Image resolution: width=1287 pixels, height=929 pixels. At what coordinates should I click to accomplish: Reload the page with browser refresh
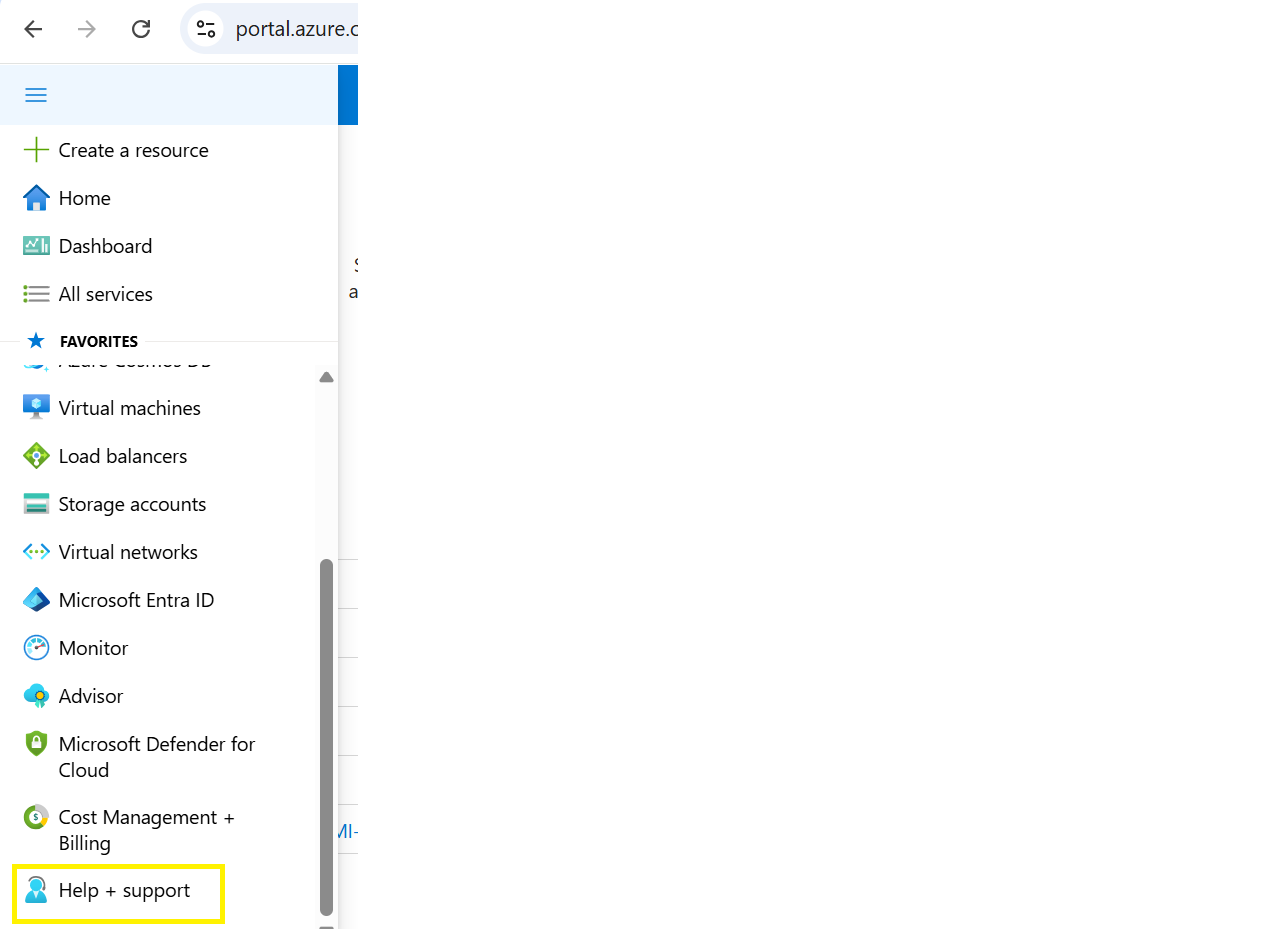141,29
